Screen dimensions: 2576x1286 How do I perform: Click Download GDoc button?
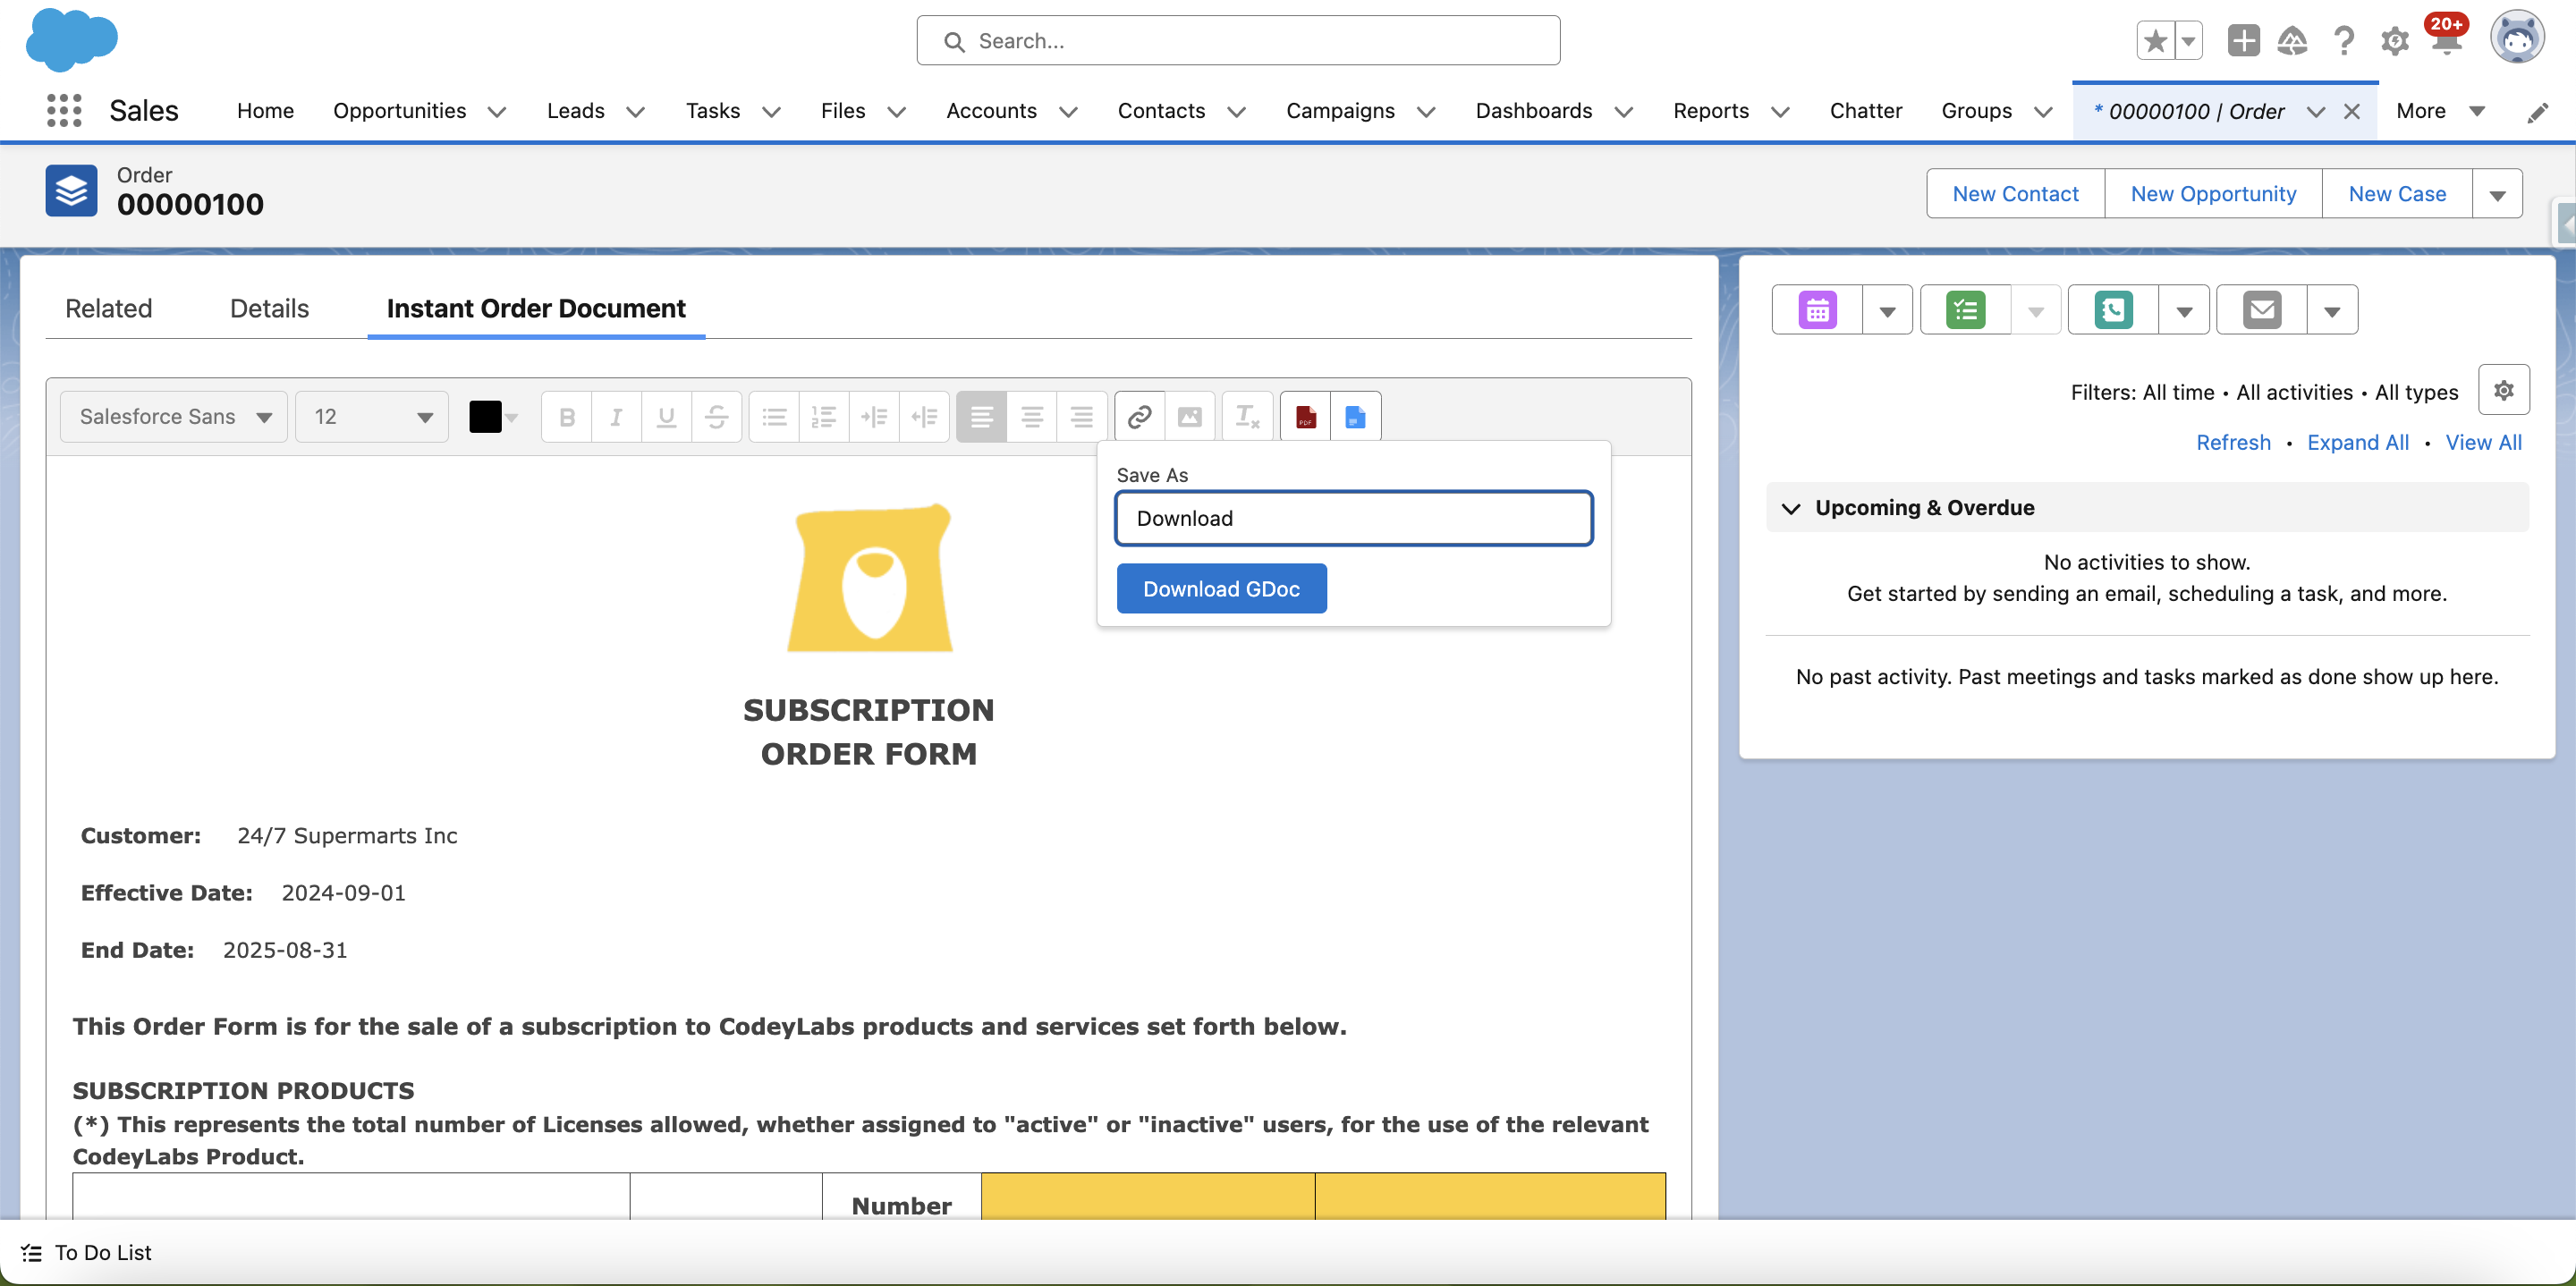click(1221, 589)
